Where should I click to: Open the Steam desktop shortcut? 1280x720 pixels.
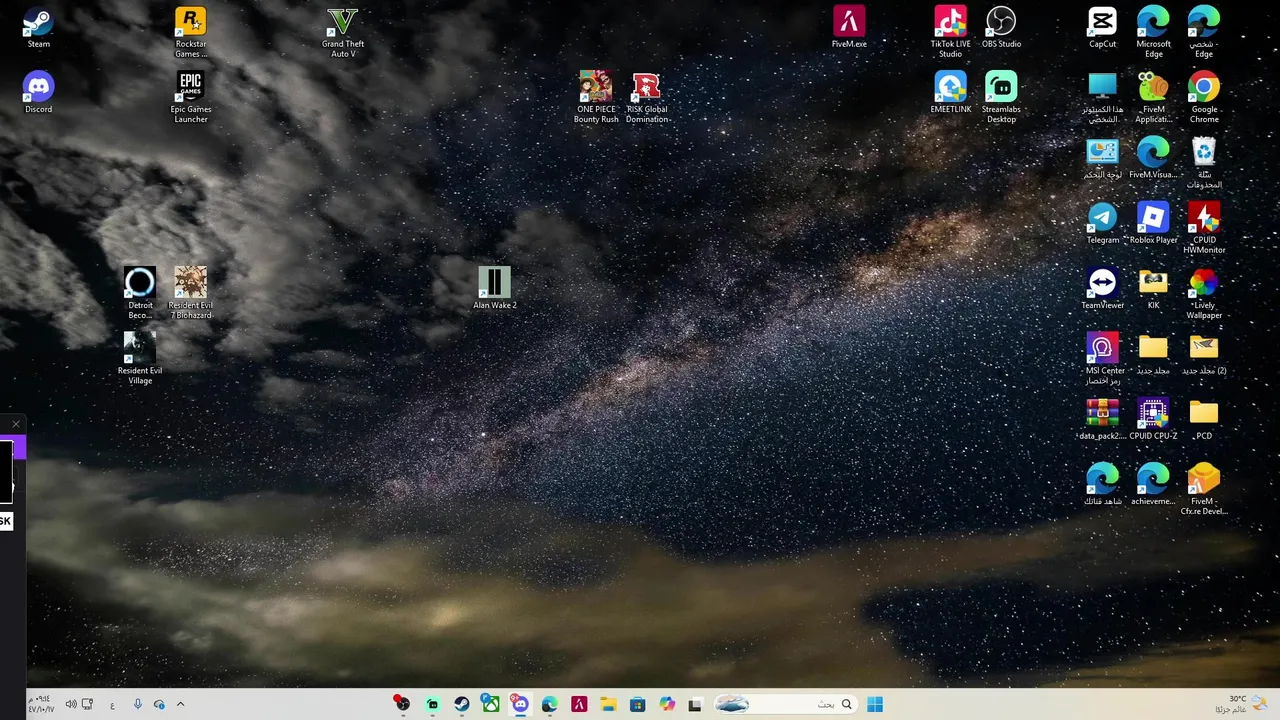(38, 28)
